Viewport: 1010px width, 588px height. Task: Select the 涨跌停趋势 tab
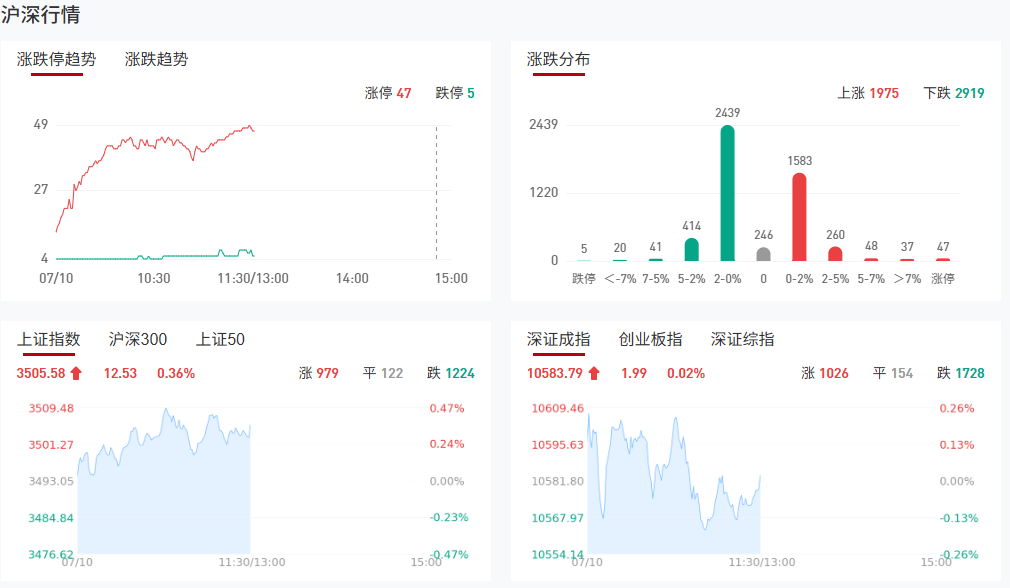(x=57, y=59)
